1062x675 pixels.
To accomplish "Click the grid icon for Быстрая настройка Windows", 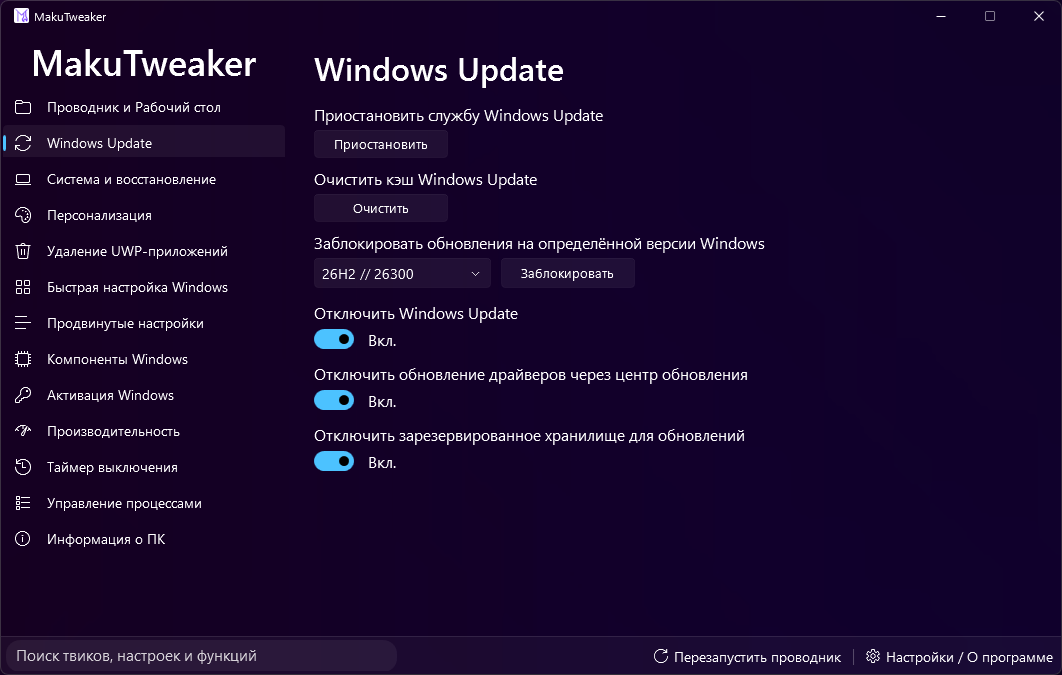I will pyautogui.click(x=23, y=287).
